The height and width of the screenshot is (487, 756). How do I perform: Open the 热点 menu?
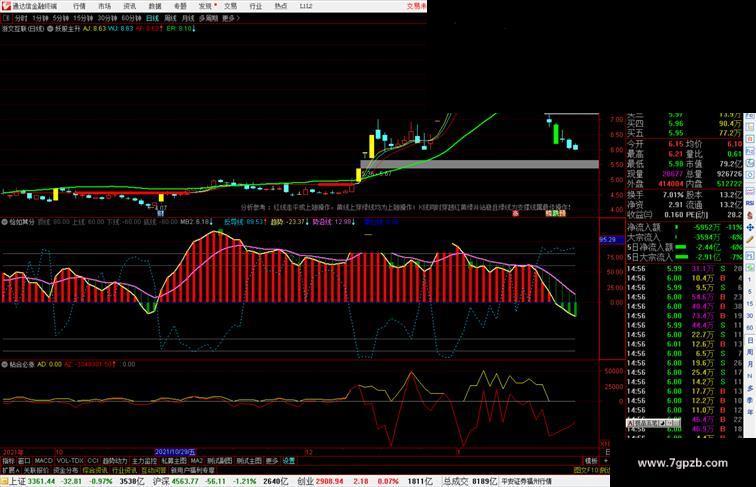[x=281, y=6]
